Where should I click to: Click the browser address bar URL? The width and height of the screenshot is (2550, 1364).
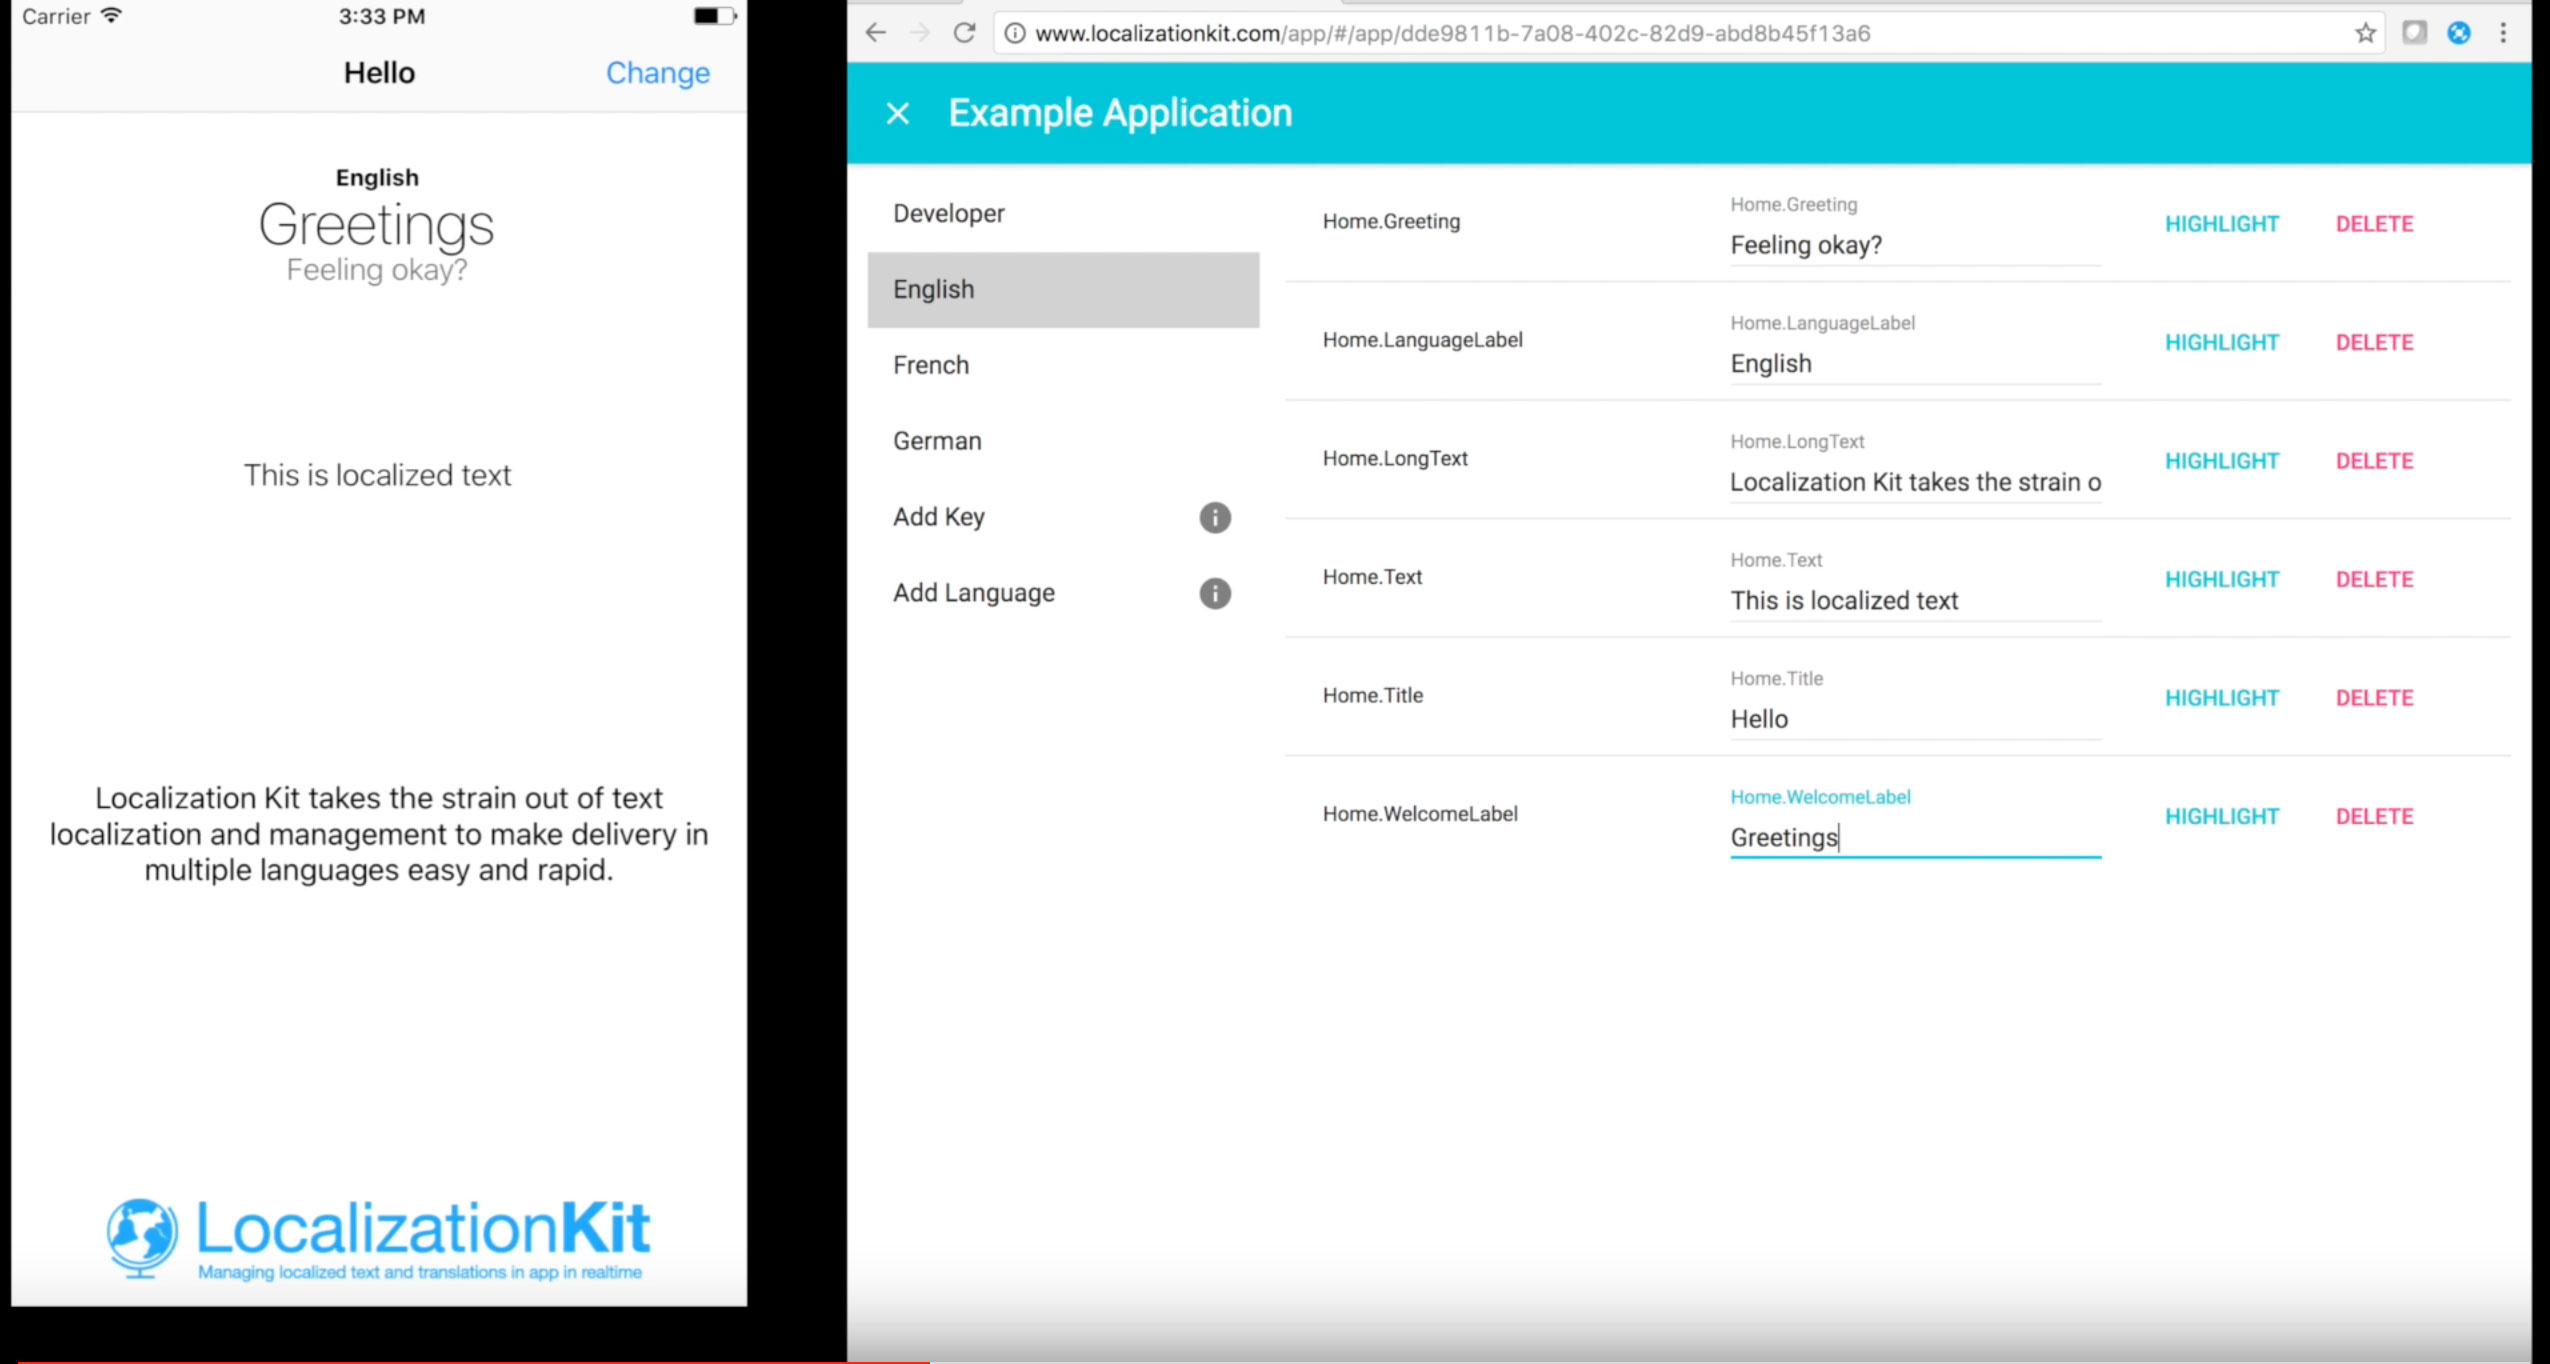(x=1450, y=33)
